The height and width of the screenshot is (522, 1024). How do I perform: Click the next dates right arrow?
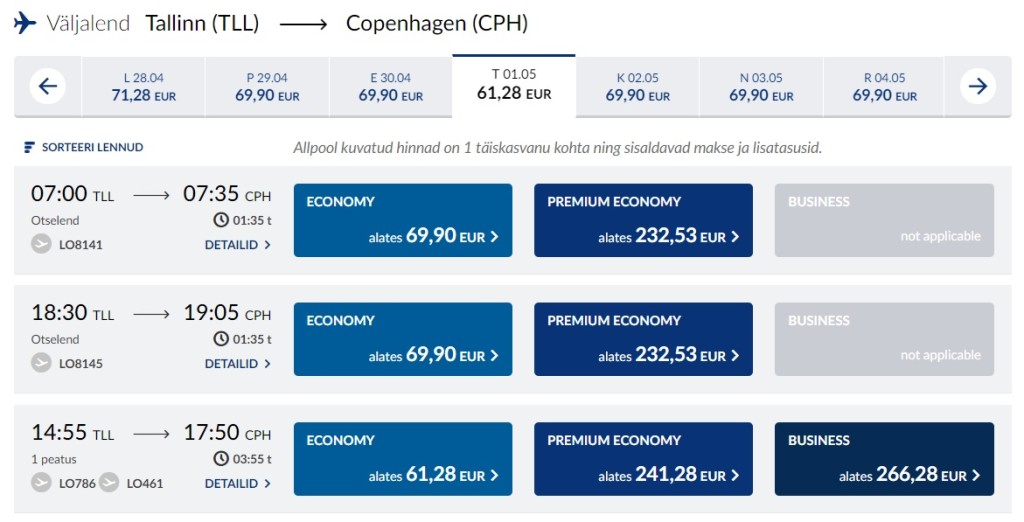977,86
